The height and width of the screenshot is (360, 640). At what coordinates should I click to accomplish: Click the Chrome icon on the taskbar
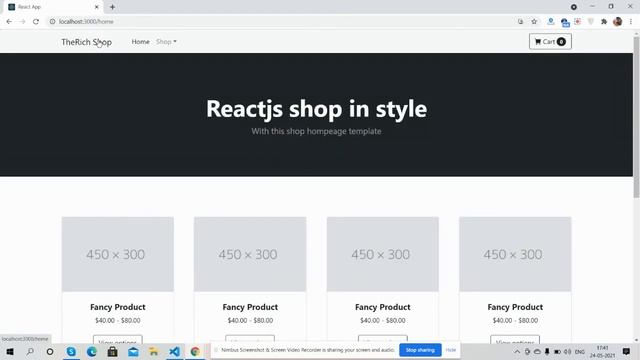point(195,351)
